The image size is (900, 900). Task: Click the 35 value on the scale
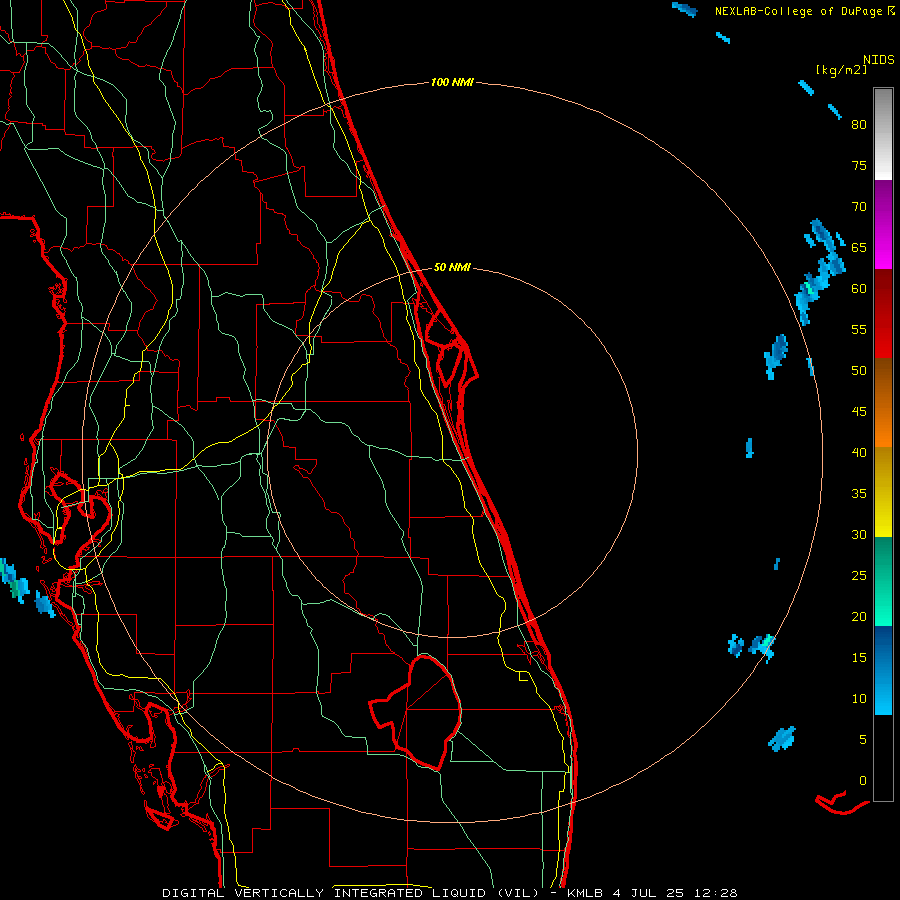click(x=859, y=494)
